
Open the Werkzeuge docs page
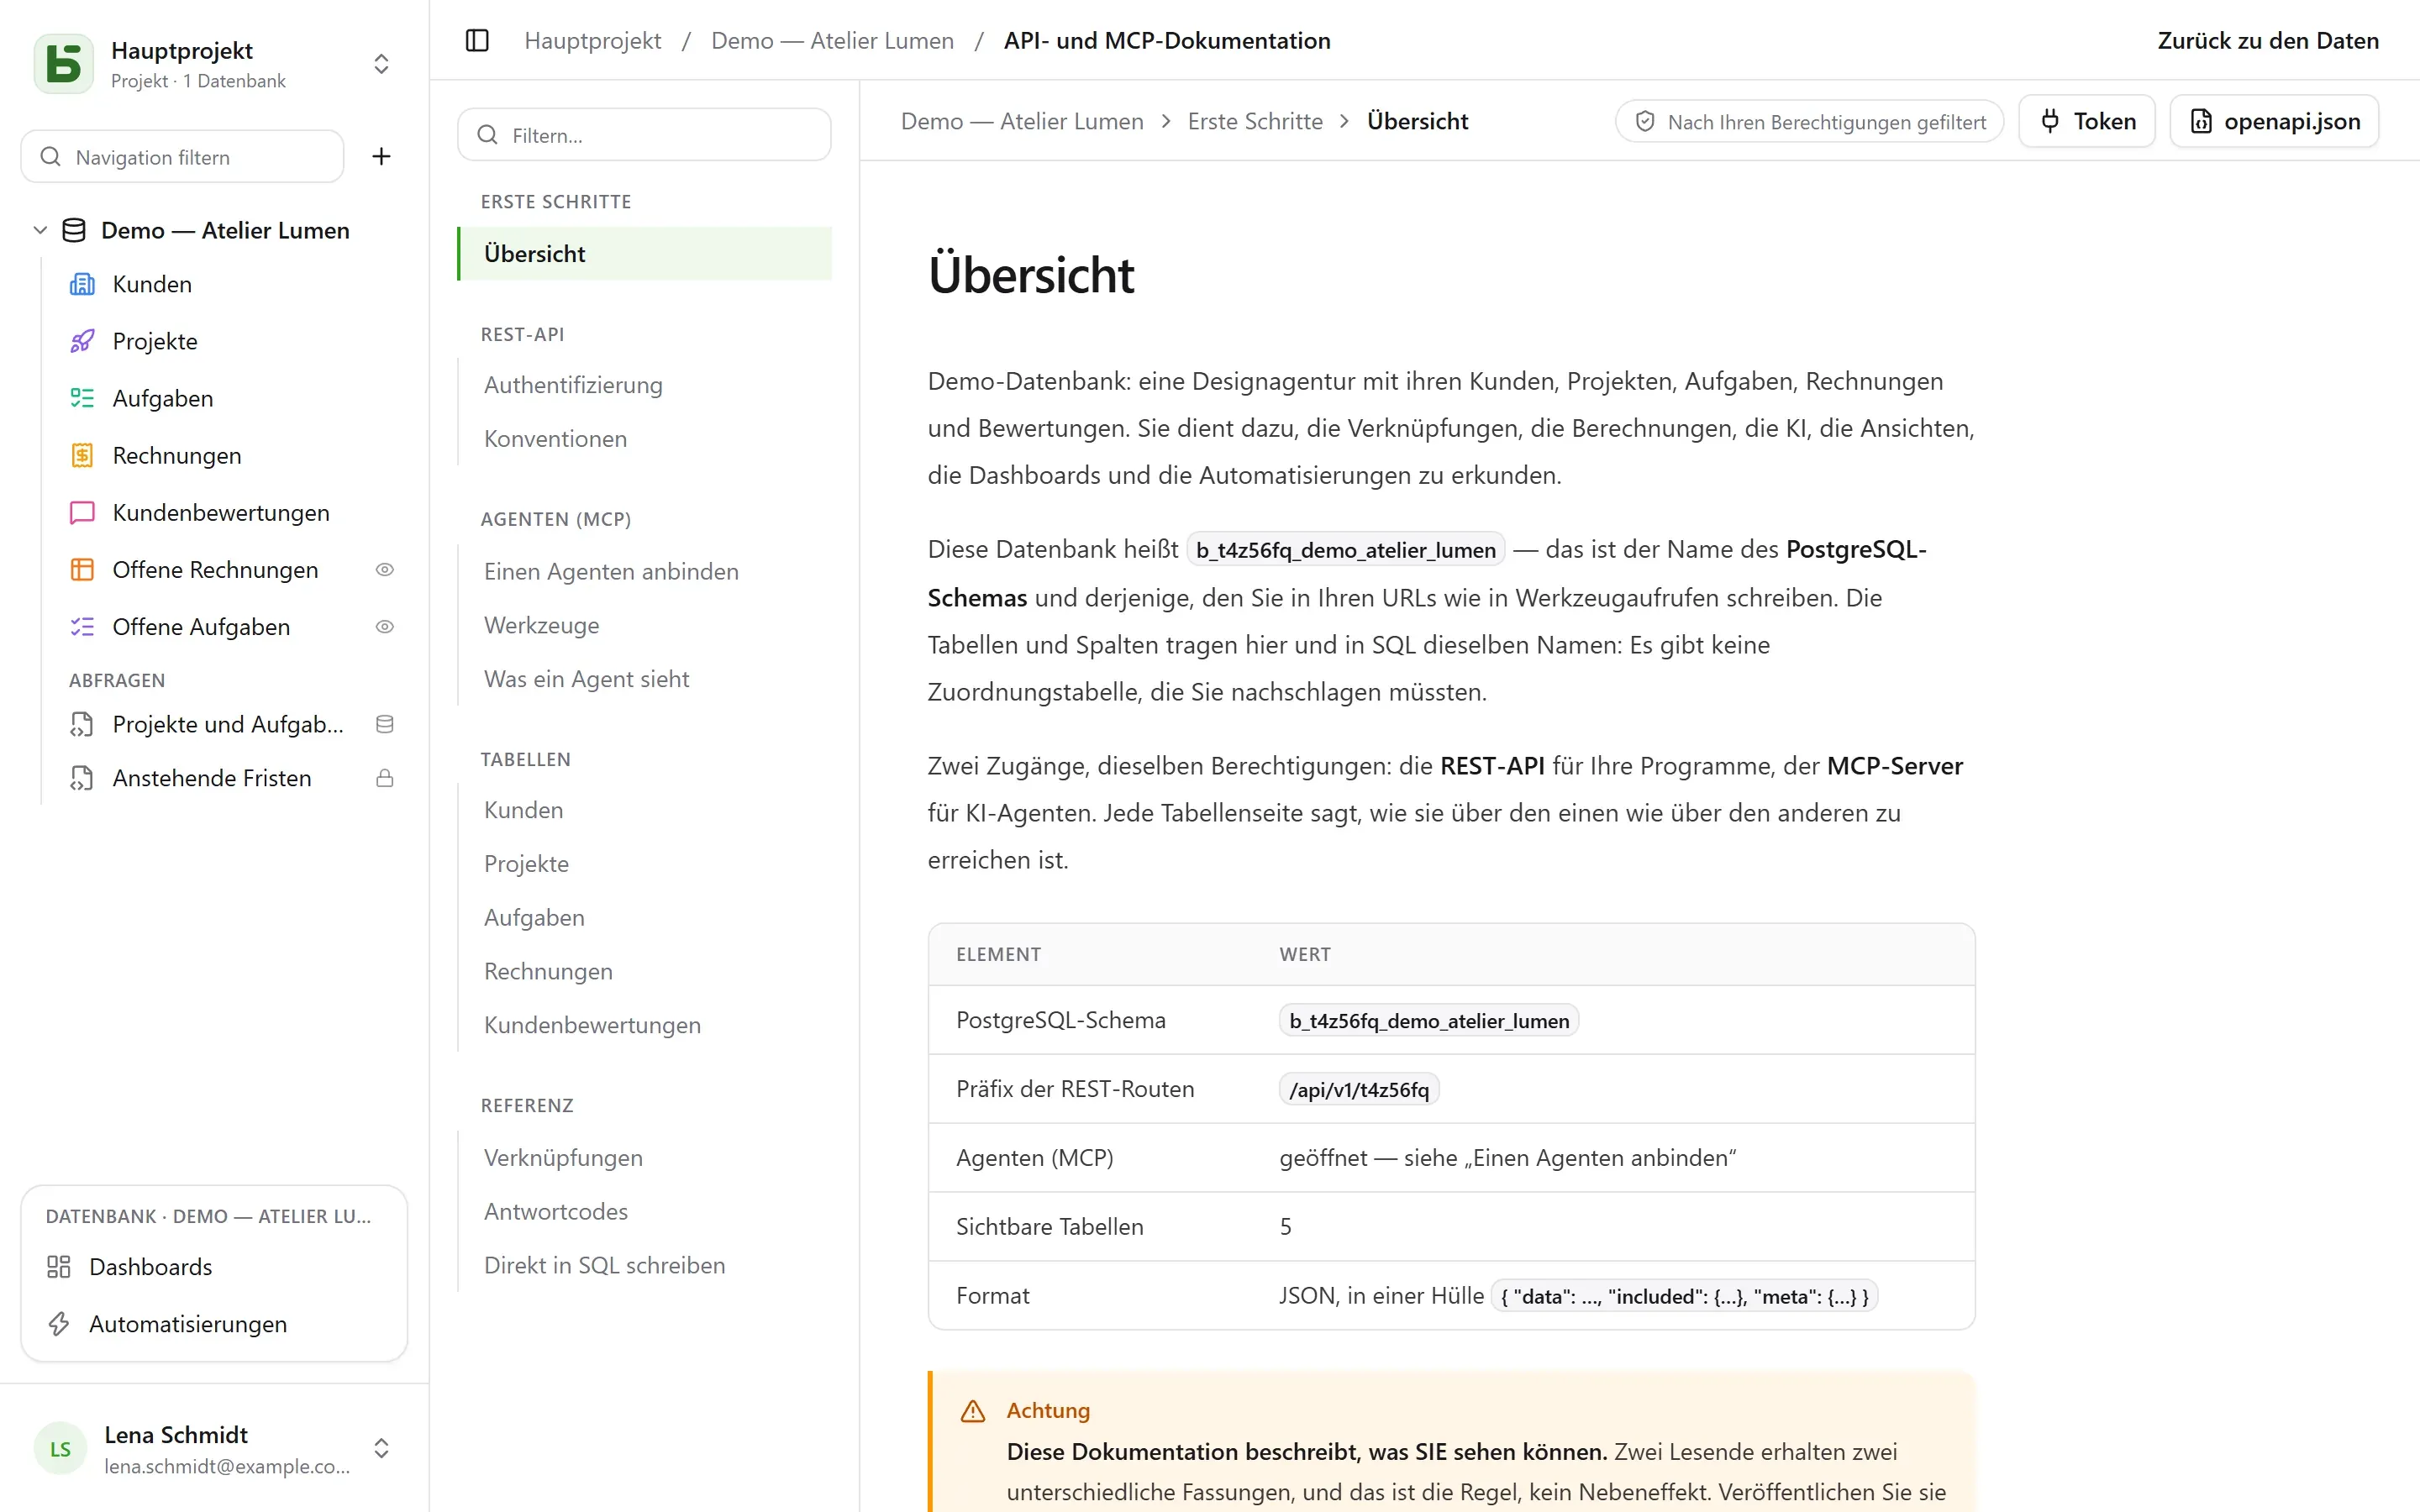click(542, 626)
